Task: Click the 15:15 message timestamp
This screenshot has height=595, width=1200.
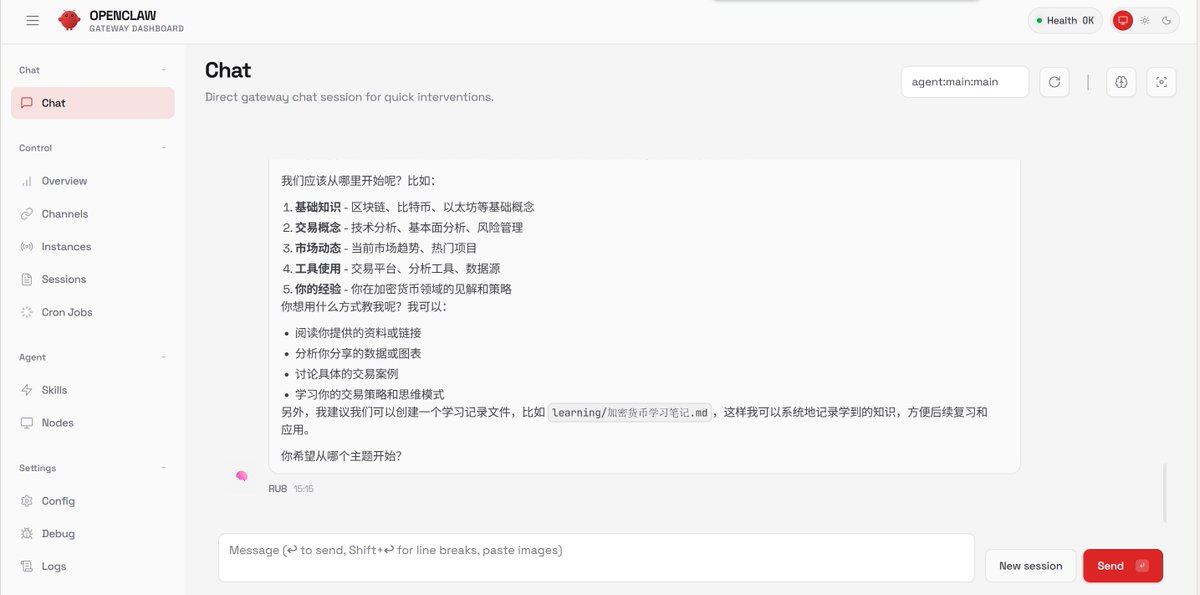Action: 304,489
